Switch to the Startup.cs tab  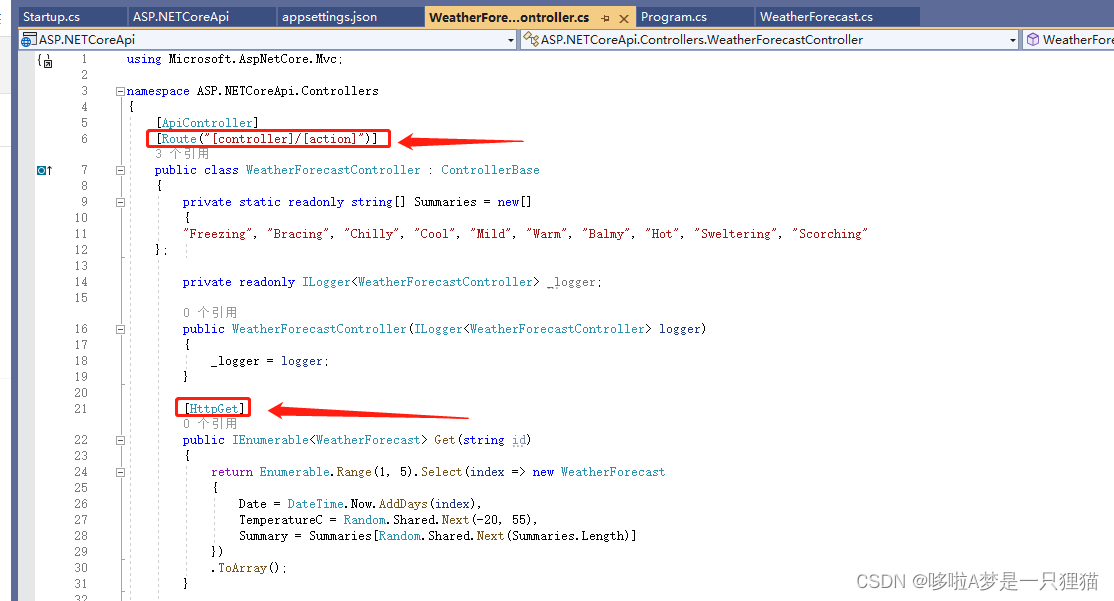(51, 16)
